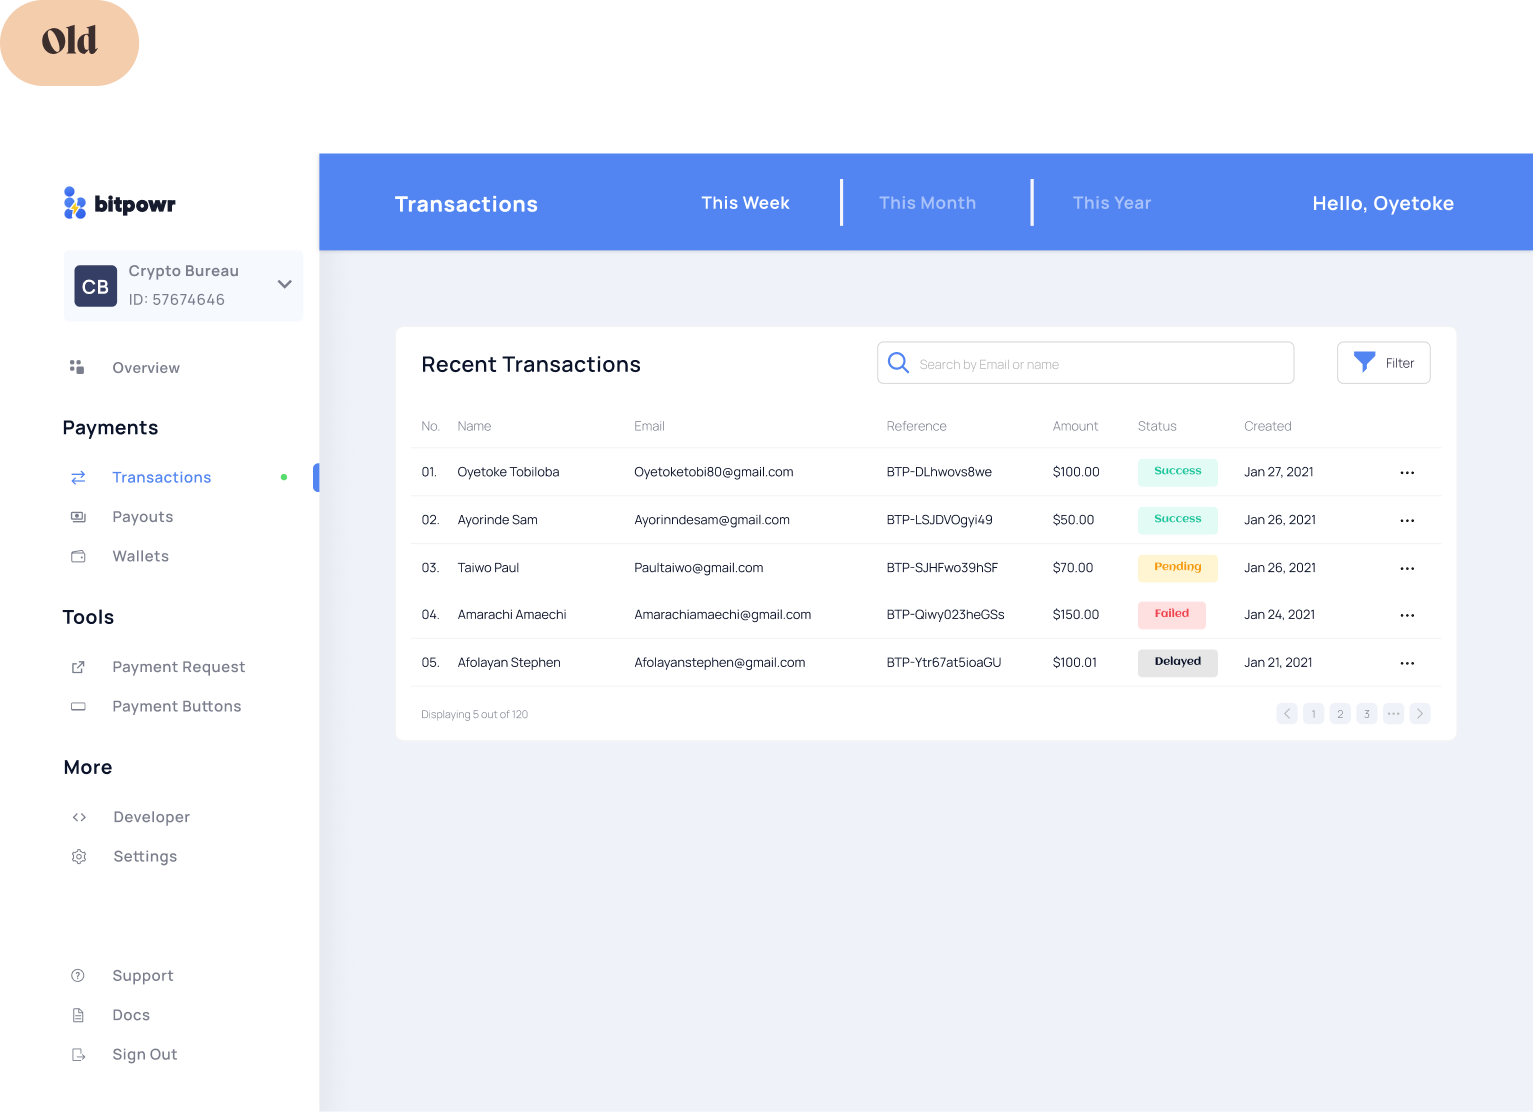
Task: Open Support link
Action: click(143, 976)
